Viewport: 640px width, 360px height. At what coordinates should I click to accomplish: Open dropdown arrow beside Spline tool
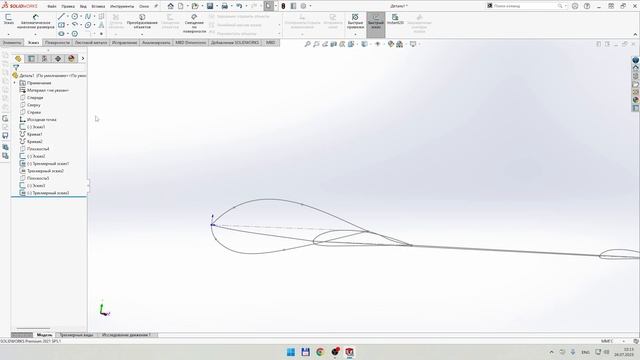[x=94, y=16]
